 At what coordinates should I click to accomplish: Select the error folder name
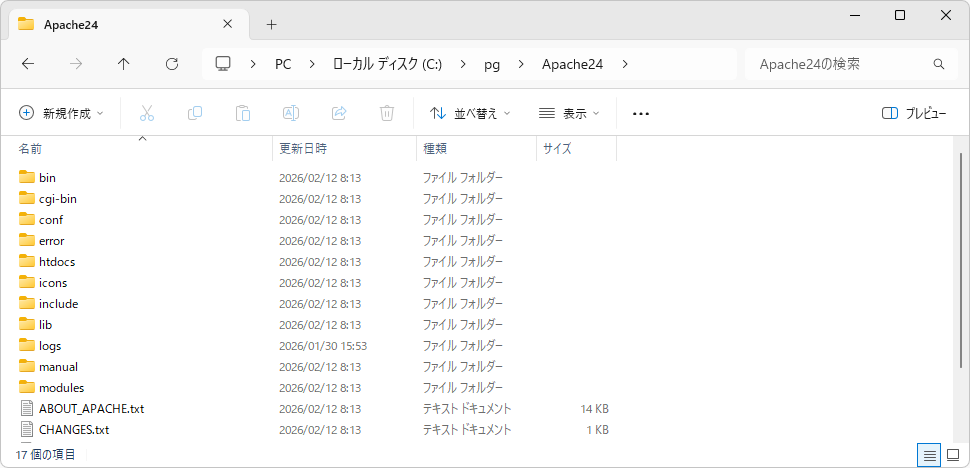(51, 240)
